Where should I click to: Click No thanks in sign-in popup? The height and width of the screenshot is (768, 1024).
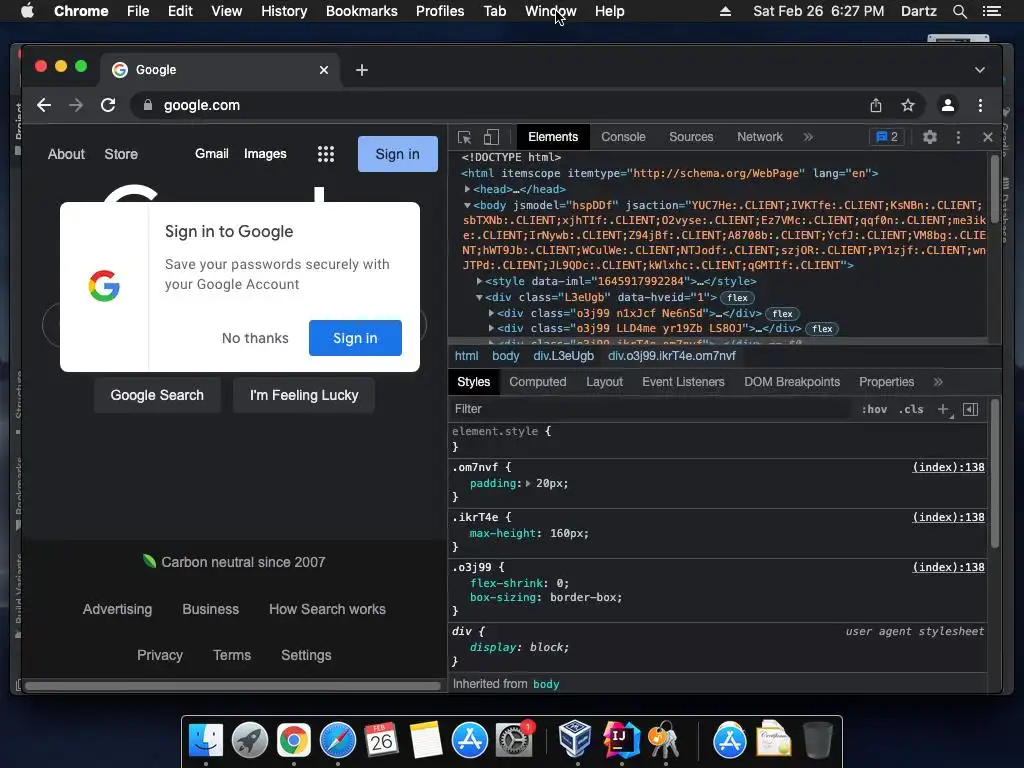(255, 338)
